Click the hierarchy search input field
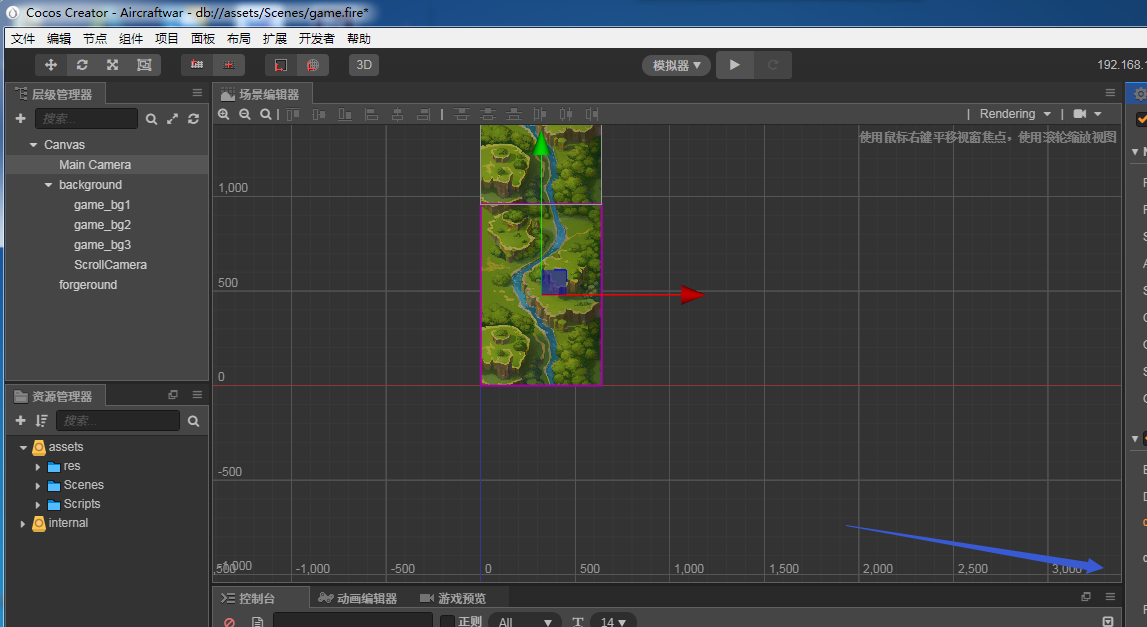This screenshot has height=627, width=1147. pos(86,119)
